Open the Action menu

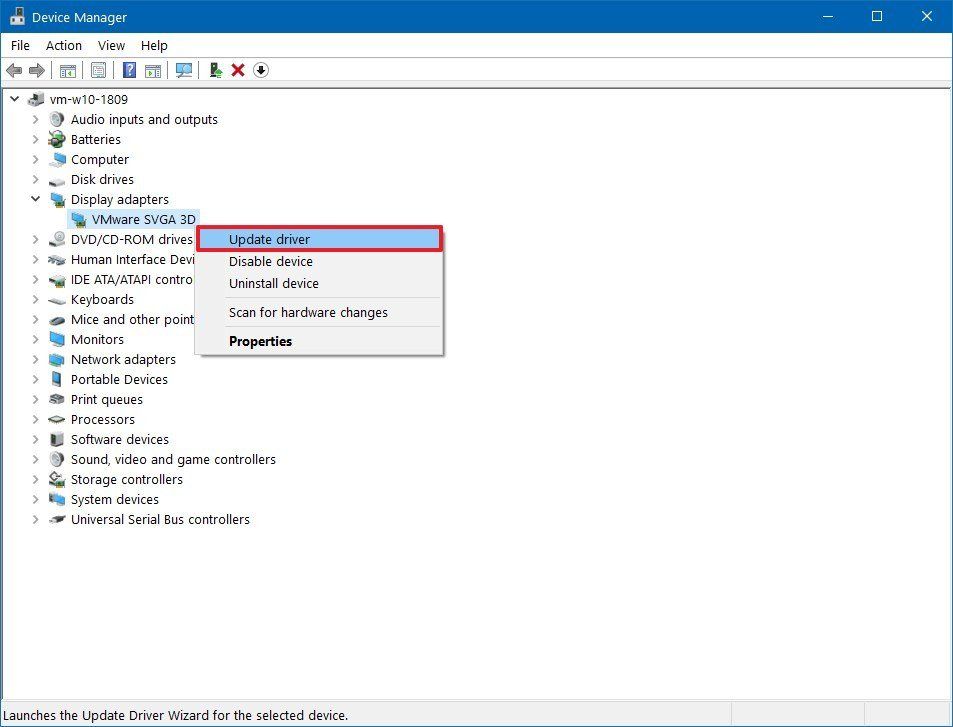(63, 45)
